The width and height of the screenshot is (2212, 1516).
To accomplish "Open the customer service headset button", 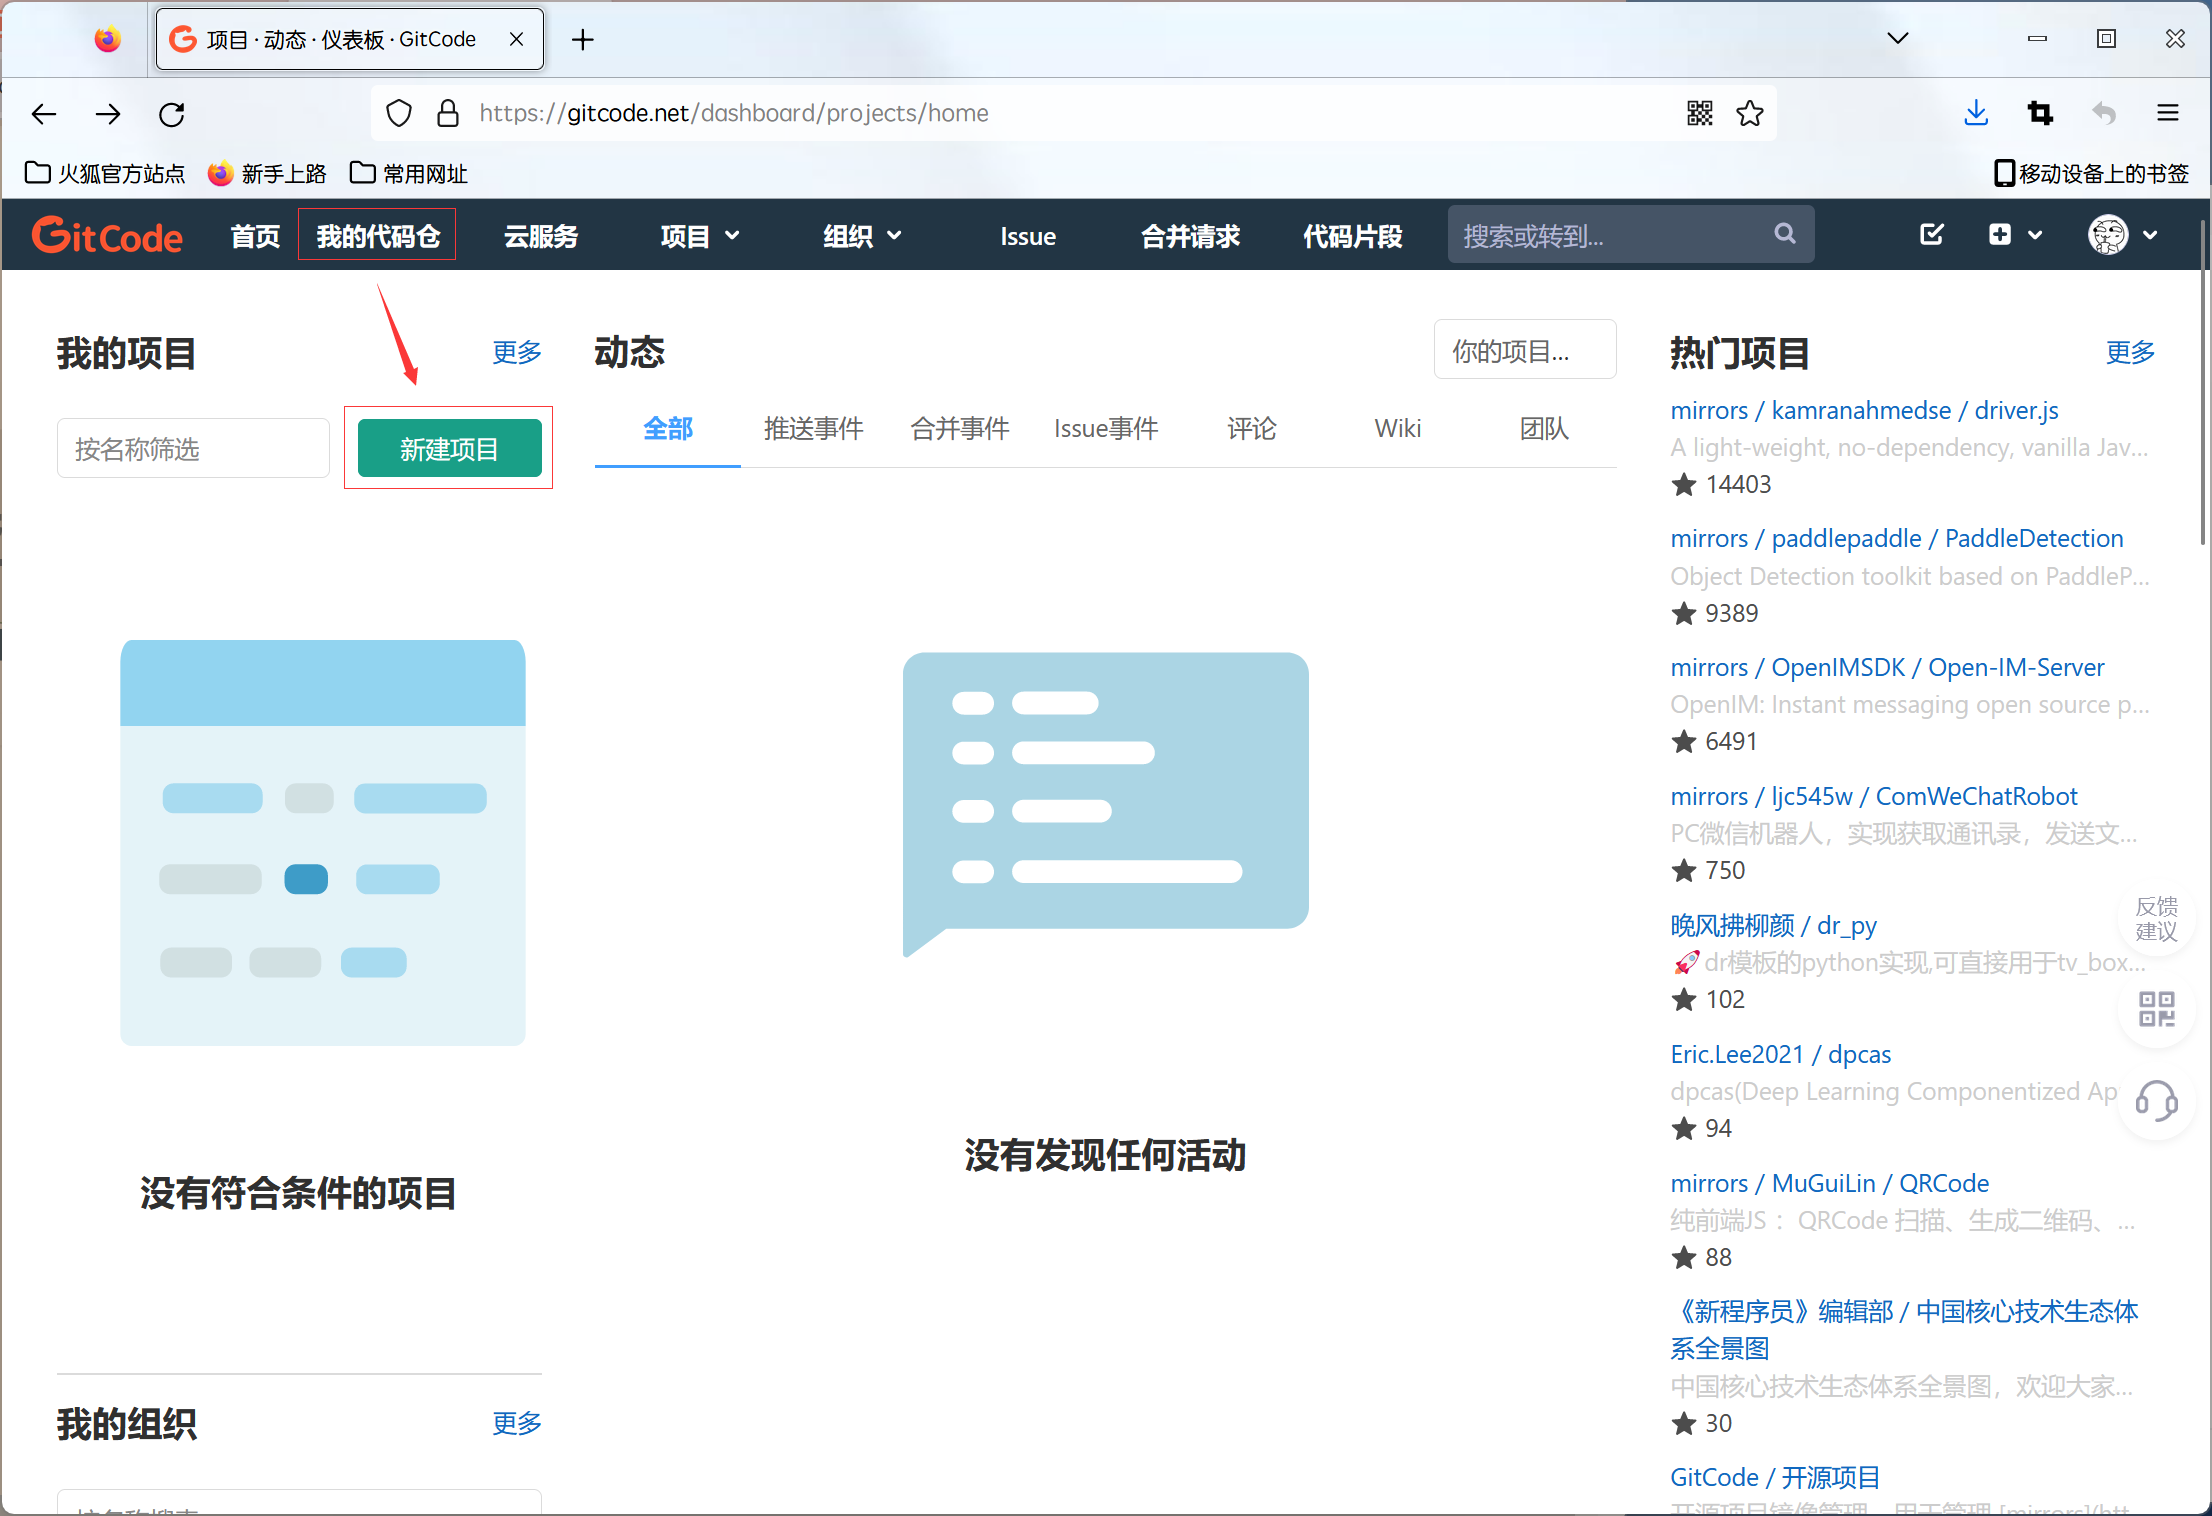I will pyautogui.click(x=2157, y=1101).
